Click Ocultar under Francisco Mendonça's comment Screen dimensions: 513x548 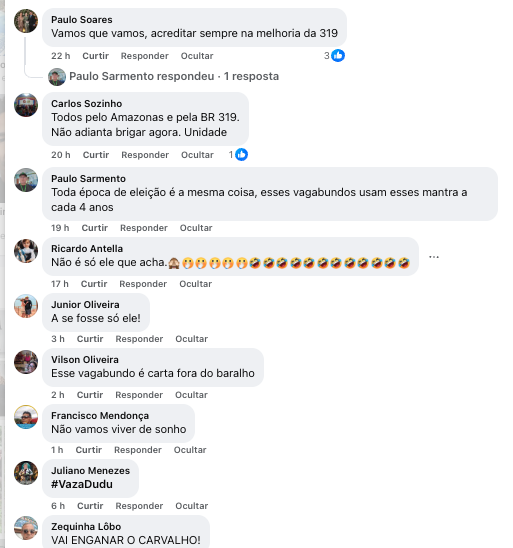[190, 450]
